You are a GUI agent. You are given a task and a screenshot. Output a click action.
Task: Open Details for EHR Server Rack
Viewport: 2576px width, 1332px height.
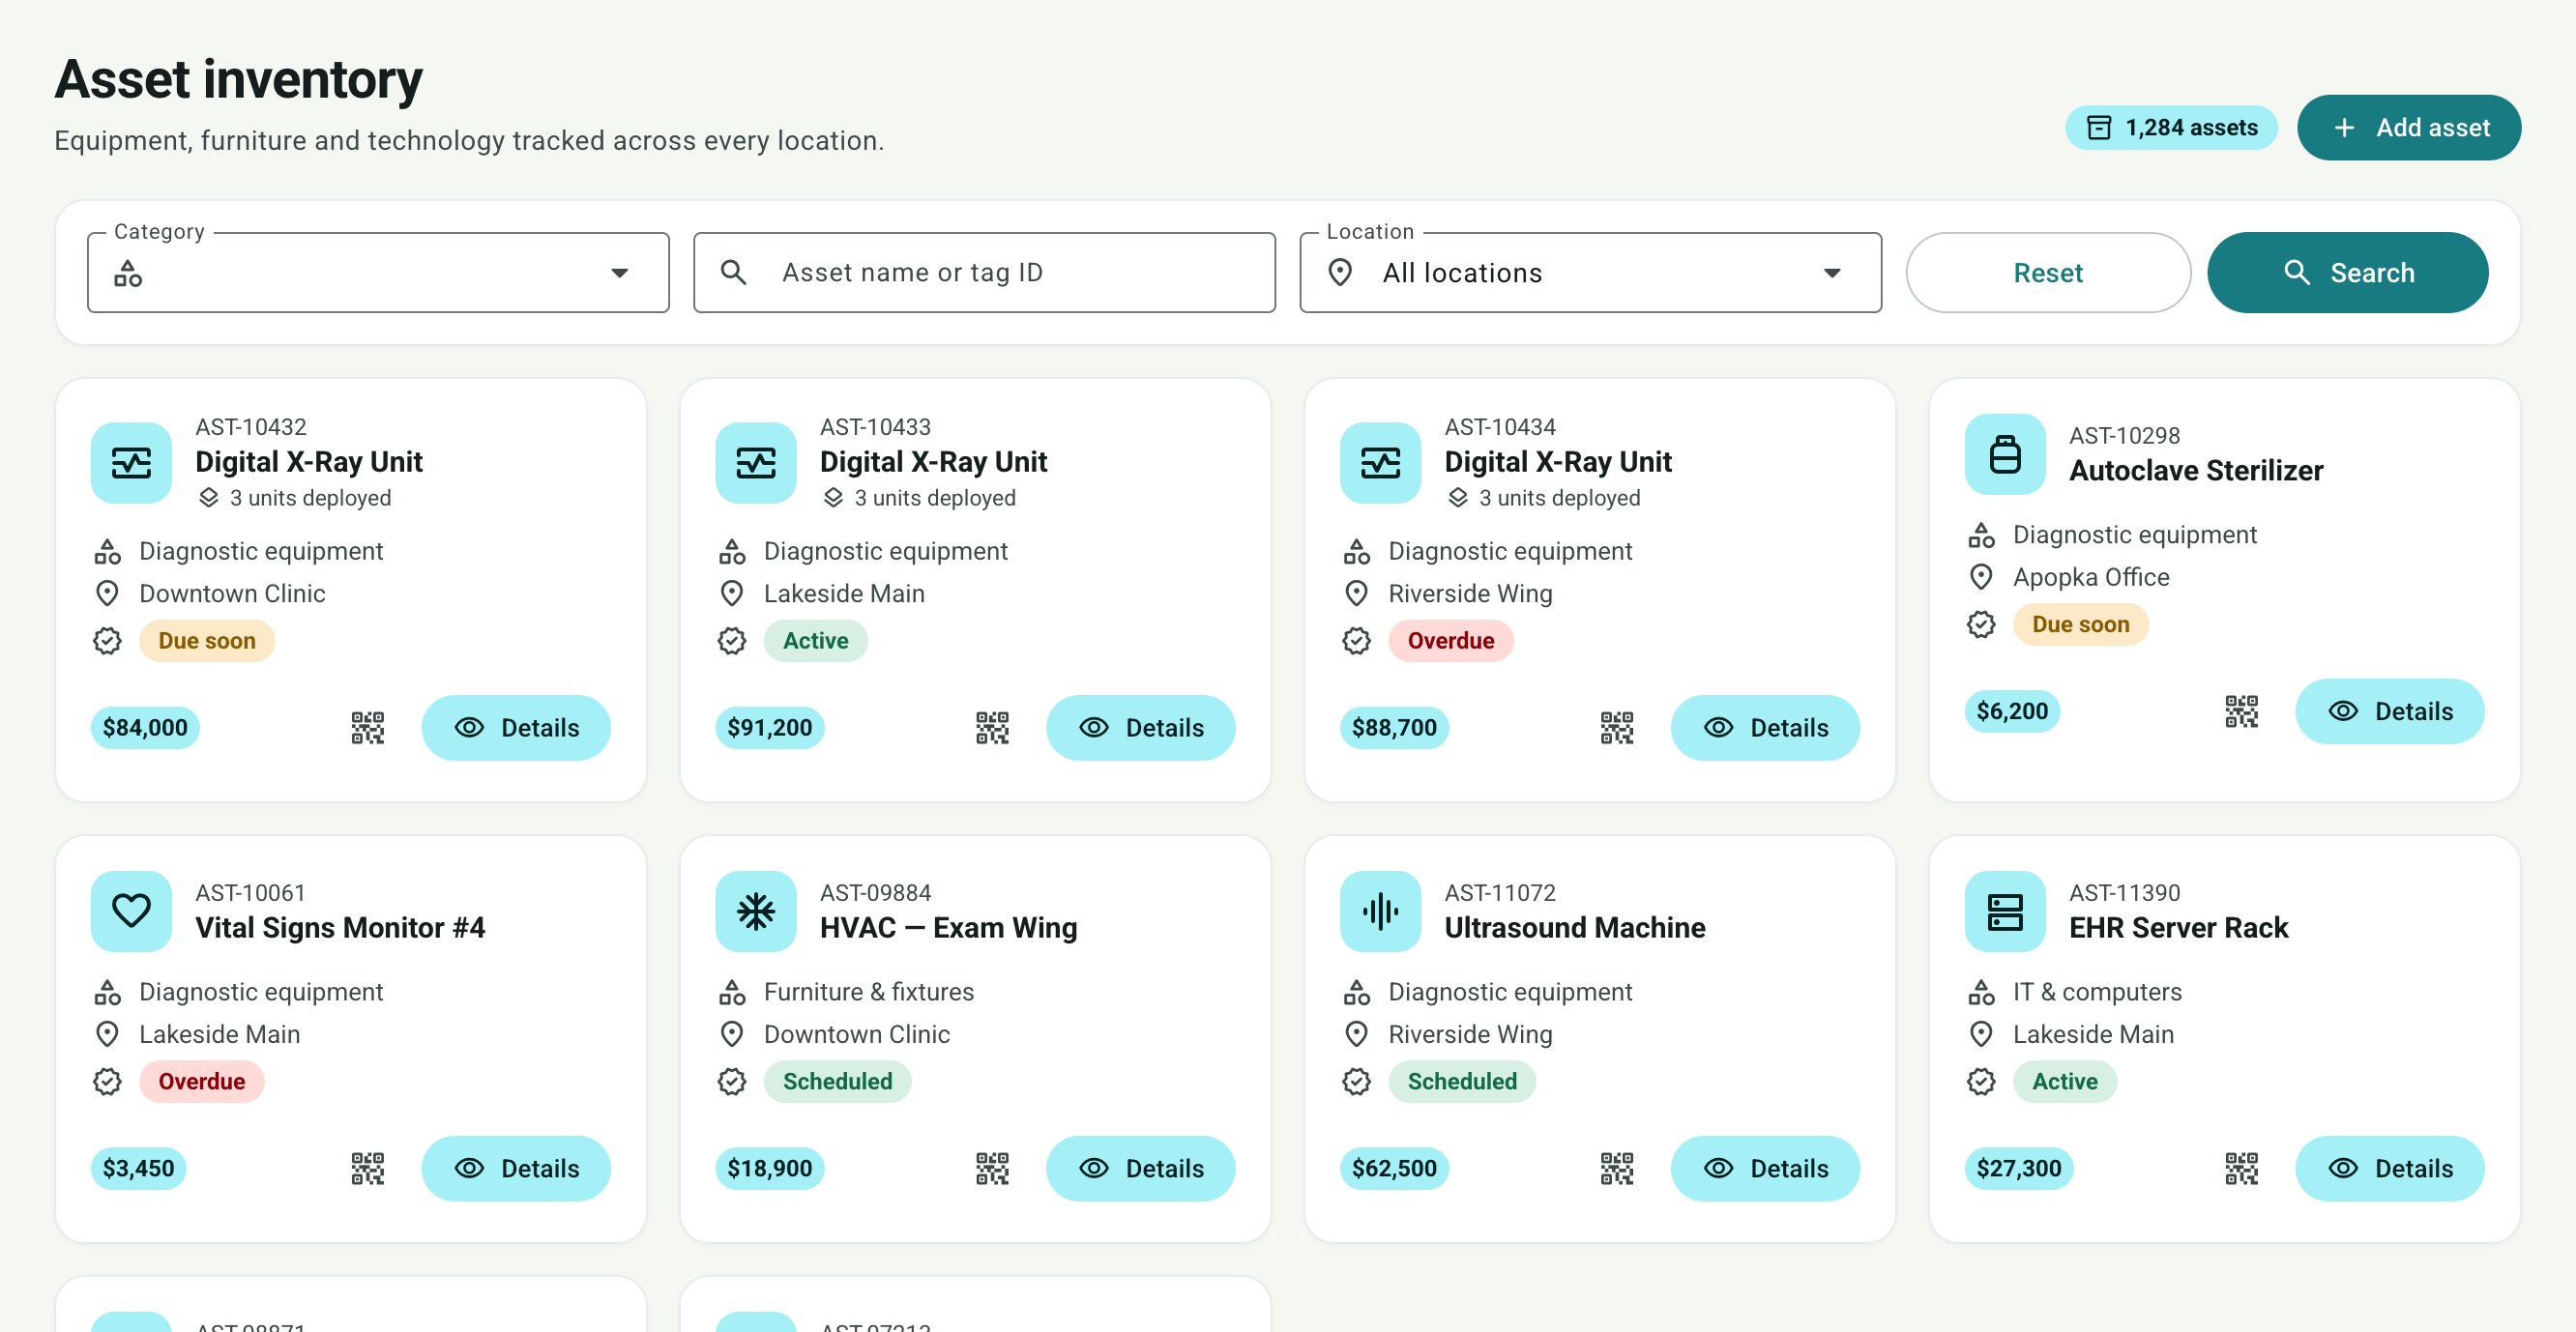pos(2389,1168)
